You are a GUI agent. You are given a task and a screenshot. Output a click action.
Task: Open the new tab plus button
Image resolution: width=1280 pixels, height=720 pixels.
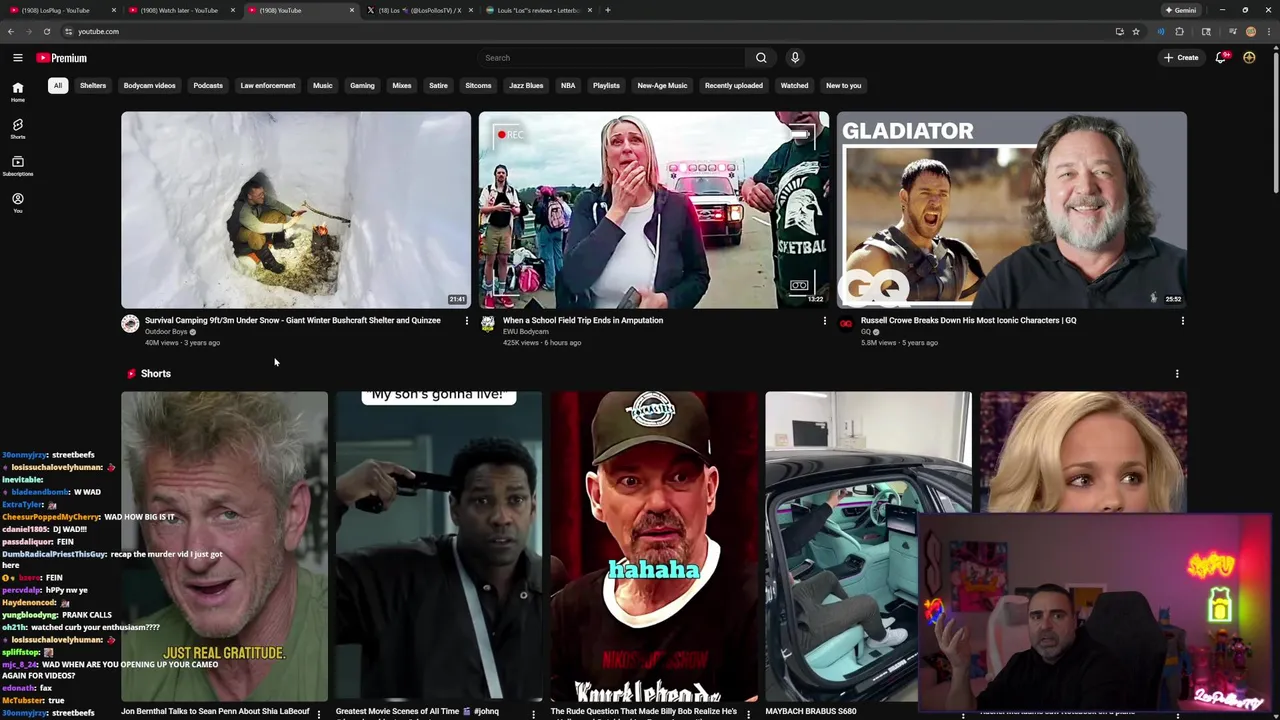[608, 10]
